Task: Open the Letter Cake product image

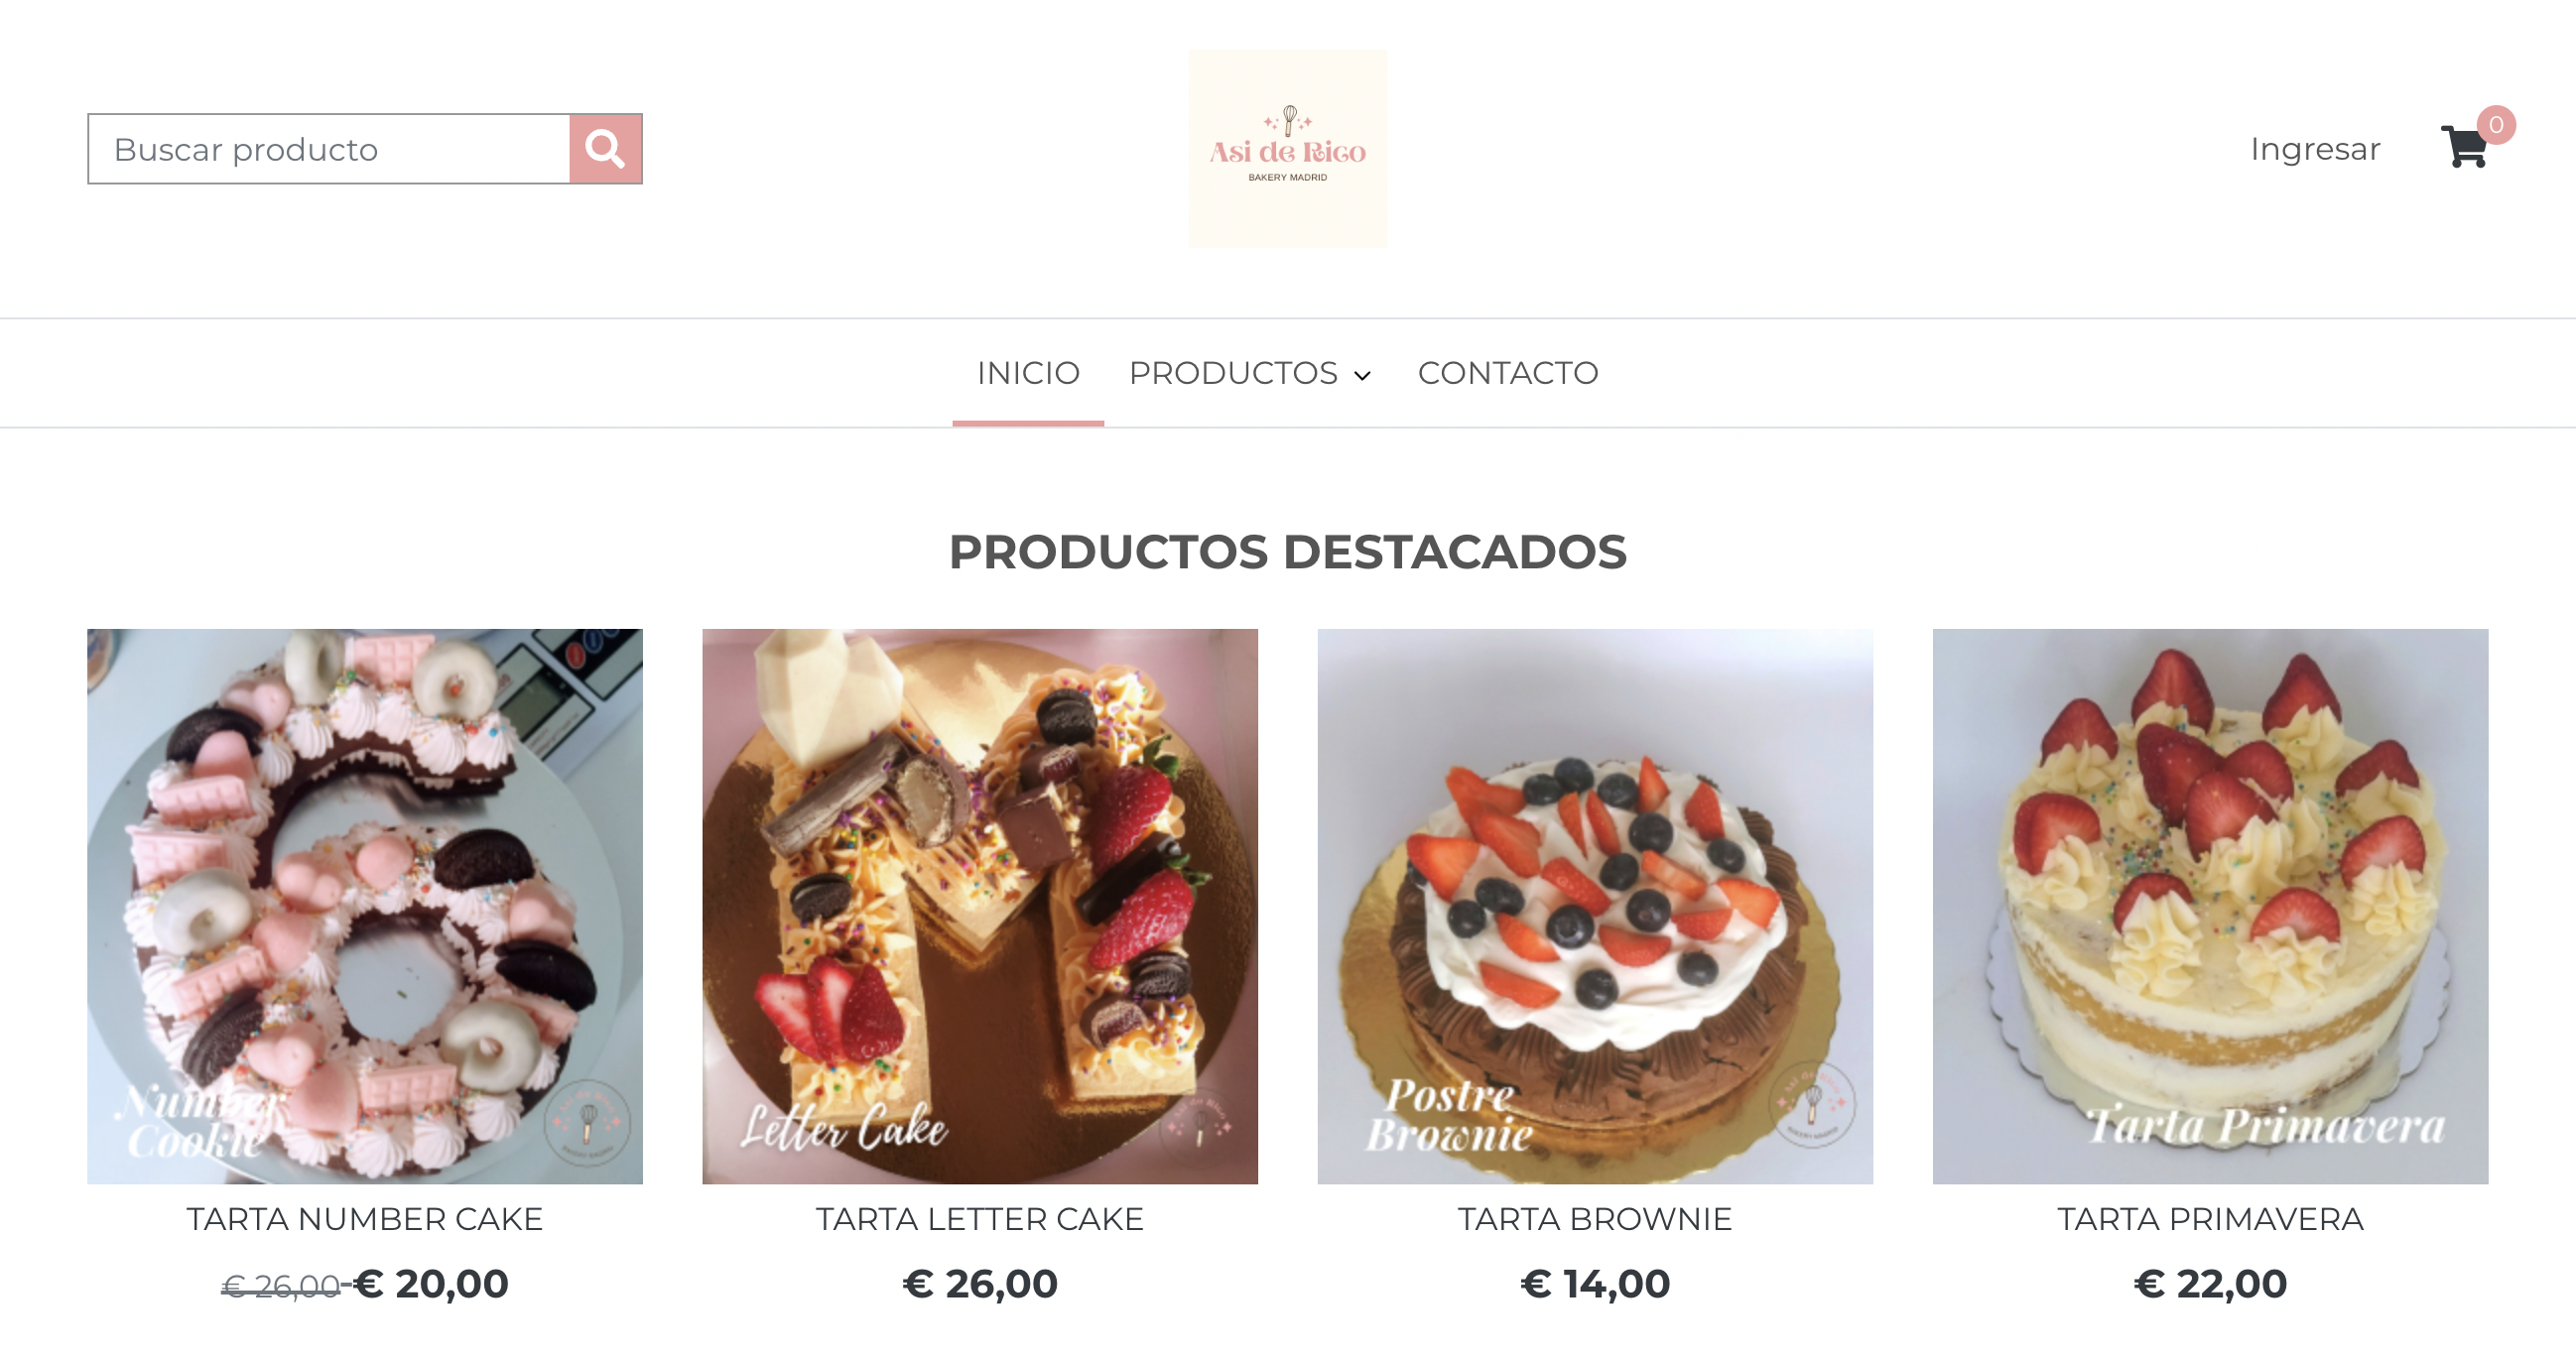Action: (980, 906)
